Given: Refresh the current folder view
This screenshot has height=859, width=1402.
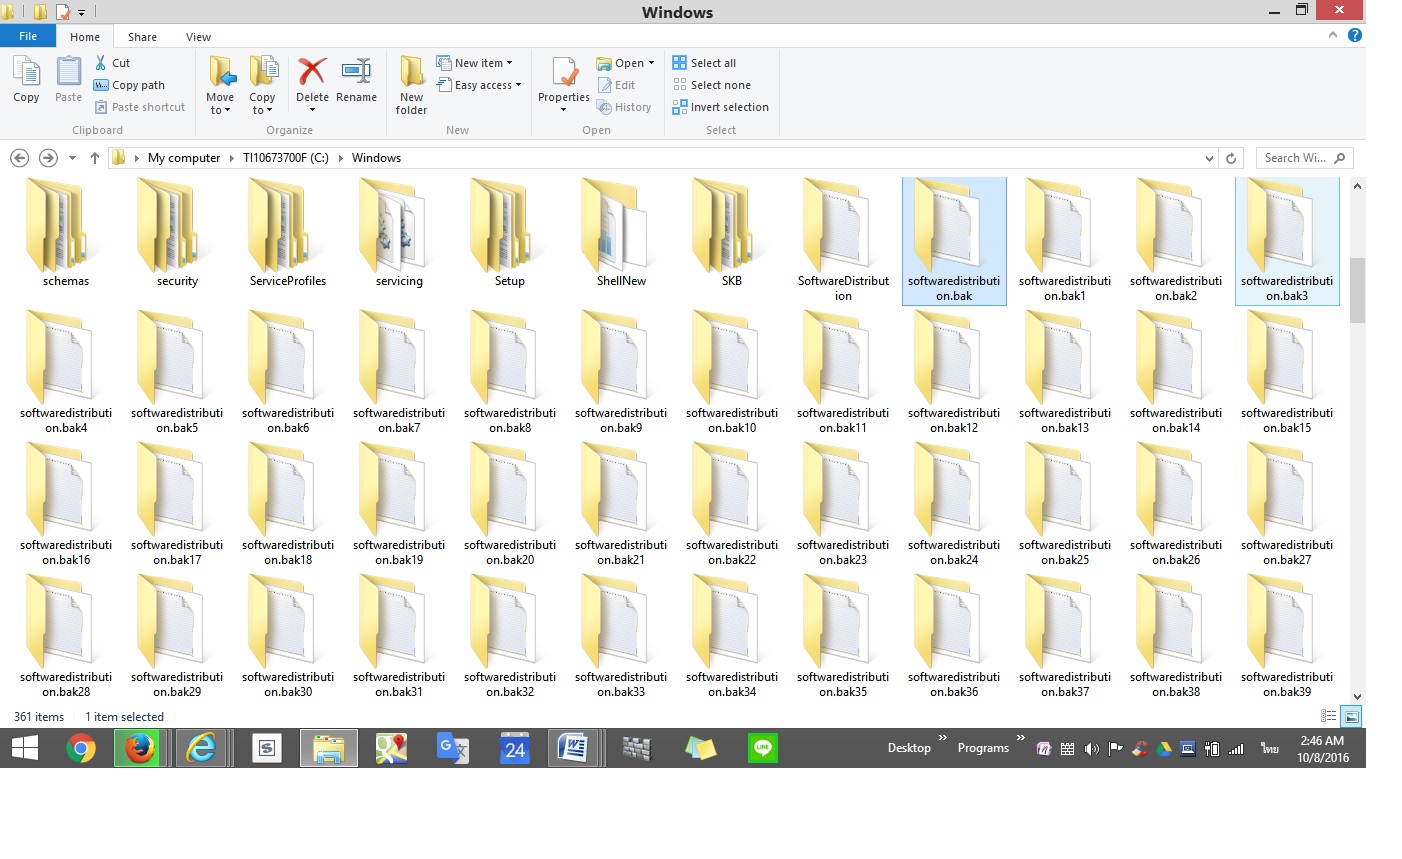Looking at the screenshot, I should pyautogui.click(x=1231, y=158).
